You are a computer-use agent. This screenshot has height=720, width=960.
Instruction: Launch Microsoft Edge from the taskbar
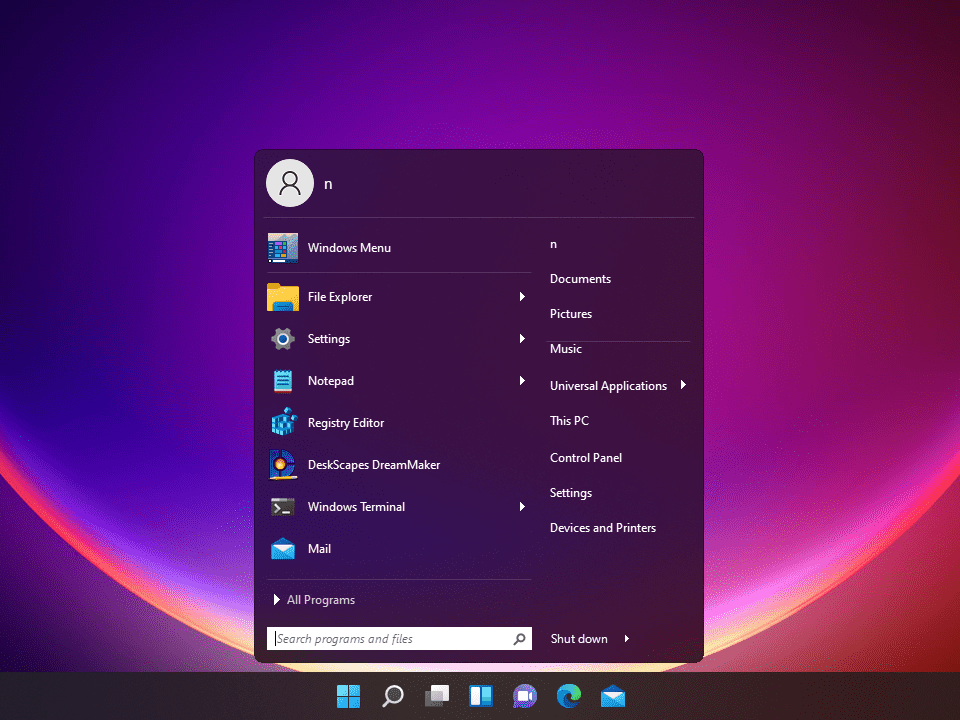point(568,696)
